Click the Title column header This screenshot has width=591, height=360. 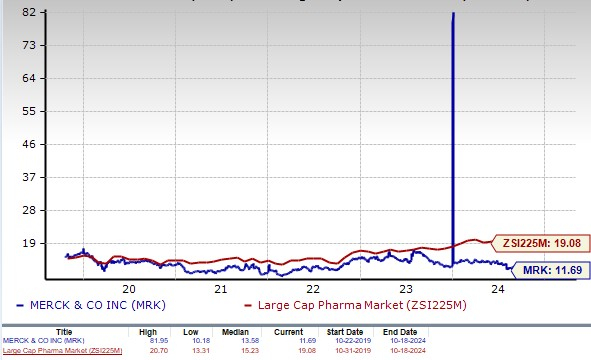(x=64, y=332)
